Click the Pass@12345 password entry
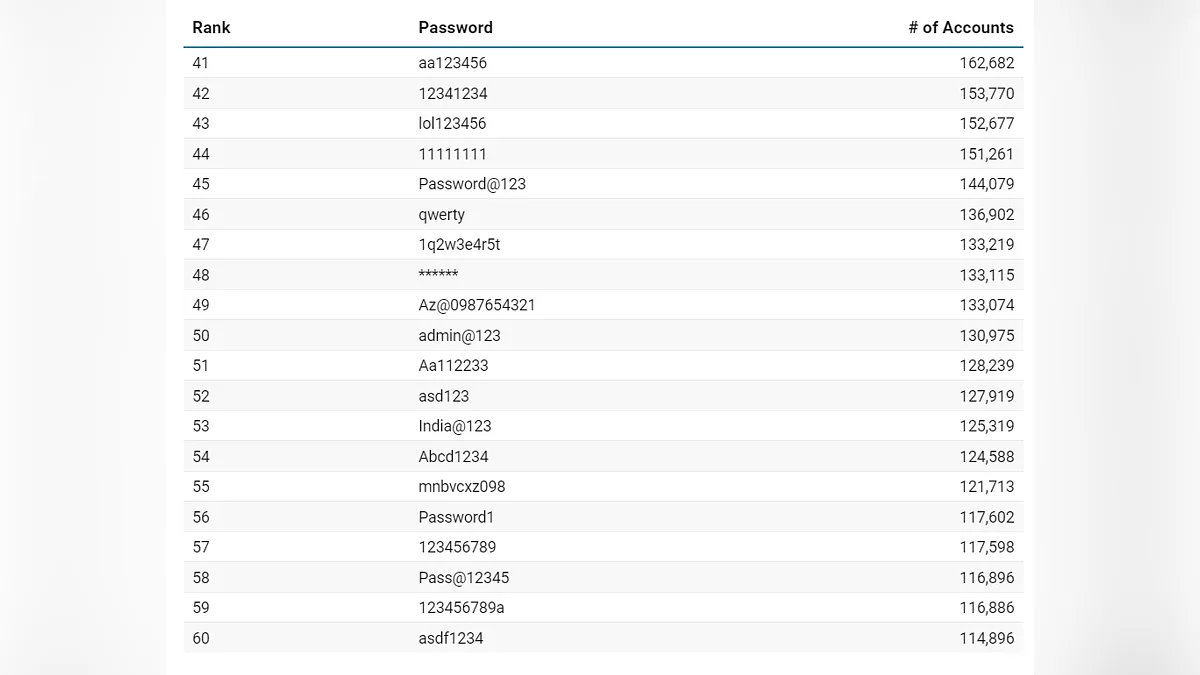Screen dimensions: 1200x675 coord(463,578)
